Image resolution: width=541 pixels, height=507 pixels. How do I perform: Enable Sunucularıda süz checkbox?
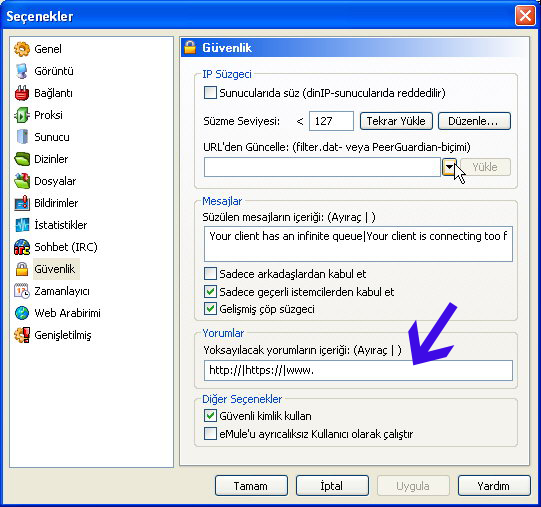tap(210, 93)
